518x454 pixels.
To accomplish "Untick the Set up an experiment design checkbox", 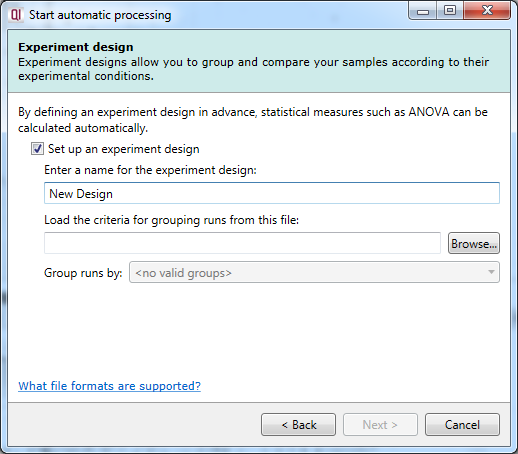I will pyautogui.click(x=37, y=149).
